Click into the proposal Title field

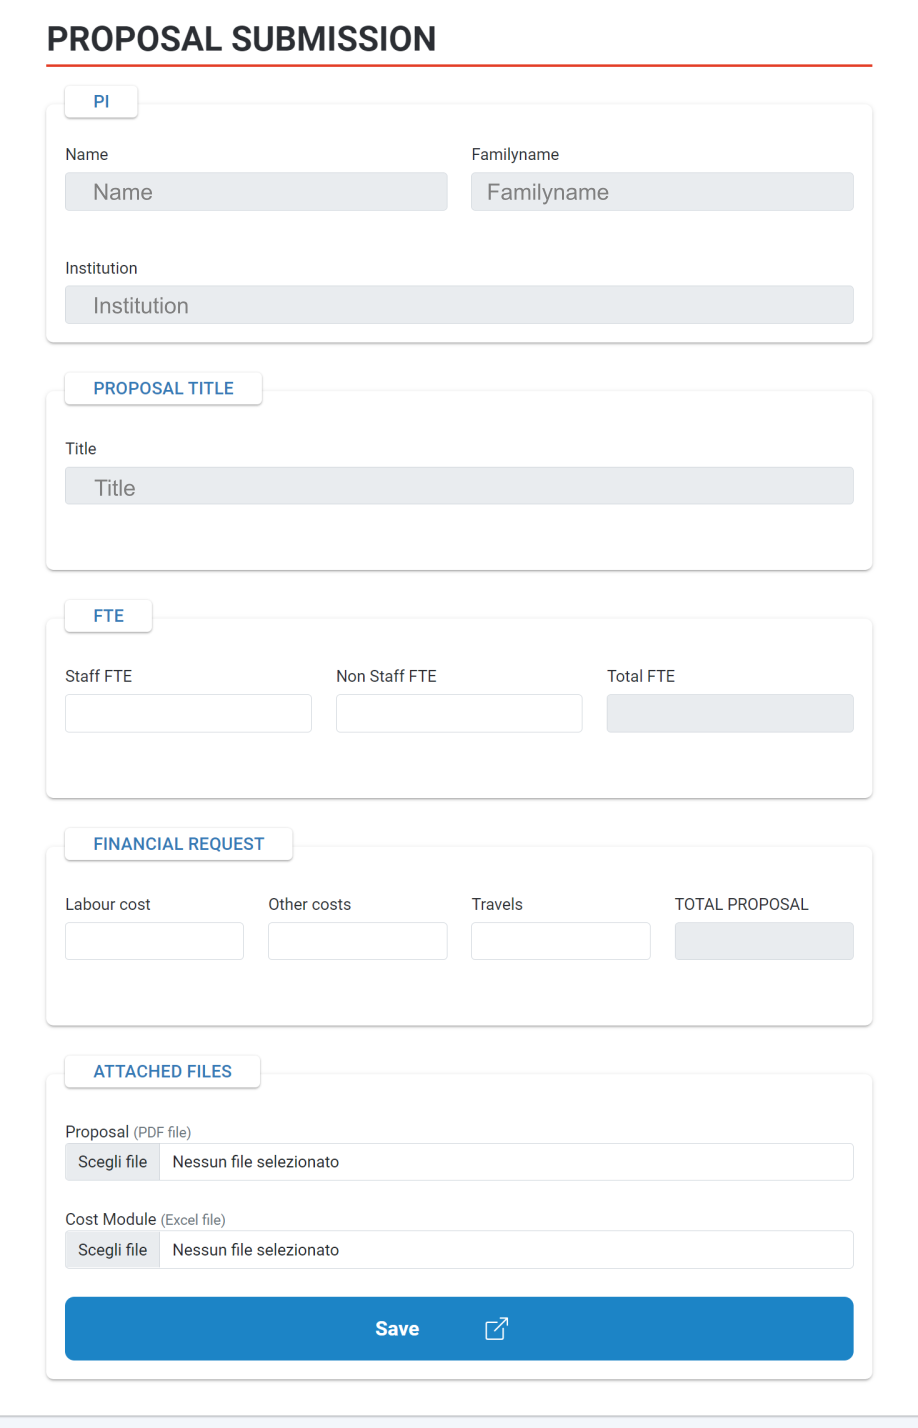click(x=459, y=486)
